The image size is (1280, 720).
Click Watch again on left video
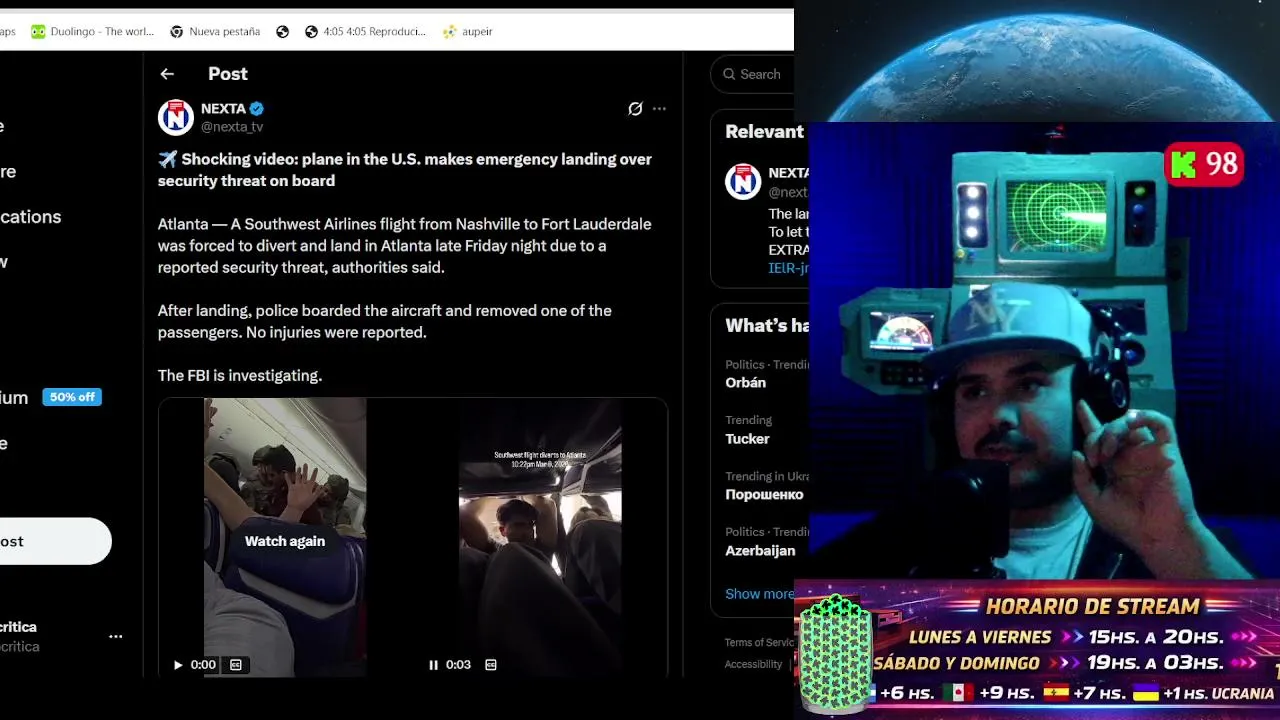click(x=285, y=541)
